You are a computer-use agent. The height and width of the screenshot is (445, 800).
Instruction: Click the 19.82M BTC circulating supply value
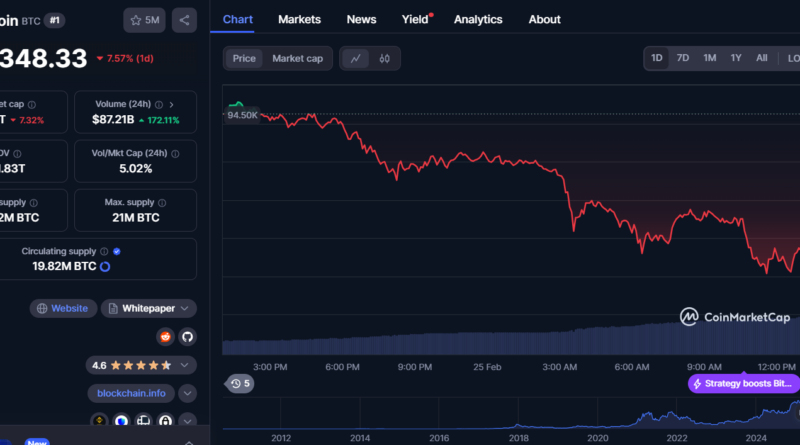pyautogui.click(x=64, y=266)
